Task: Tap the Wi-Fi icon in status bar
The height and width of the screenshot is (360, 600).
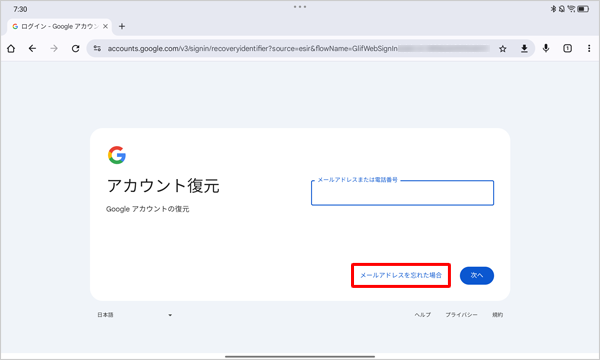Action: 571,9
